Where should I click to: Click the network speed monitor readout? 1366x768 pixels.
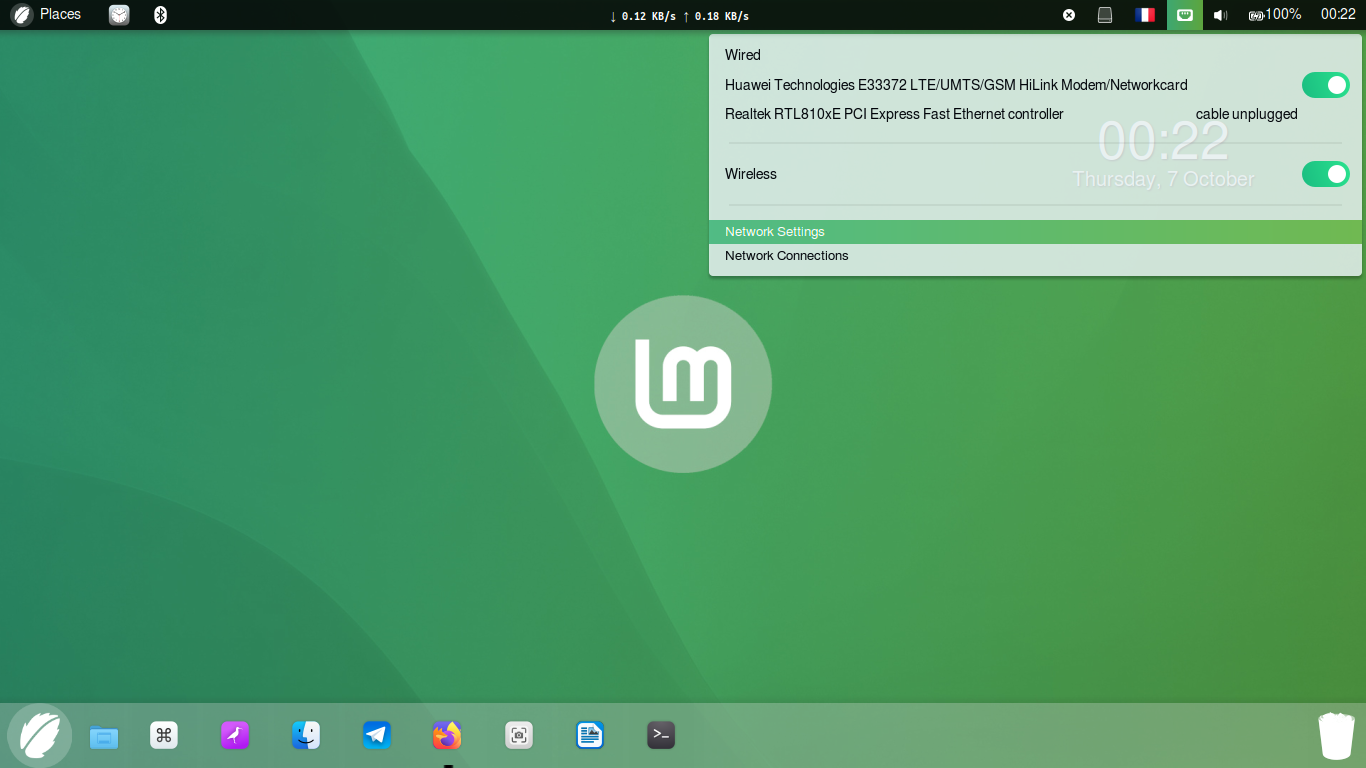pyautogui.click(x=679, y=16)
